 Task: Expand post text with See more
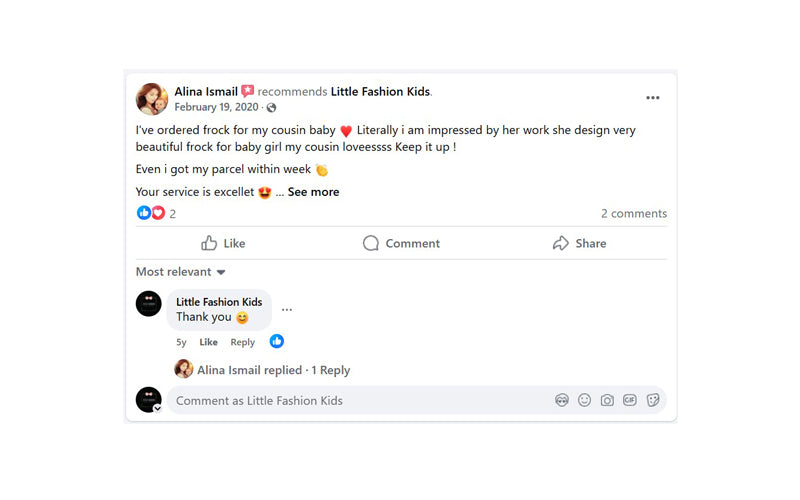coord(313,192)
